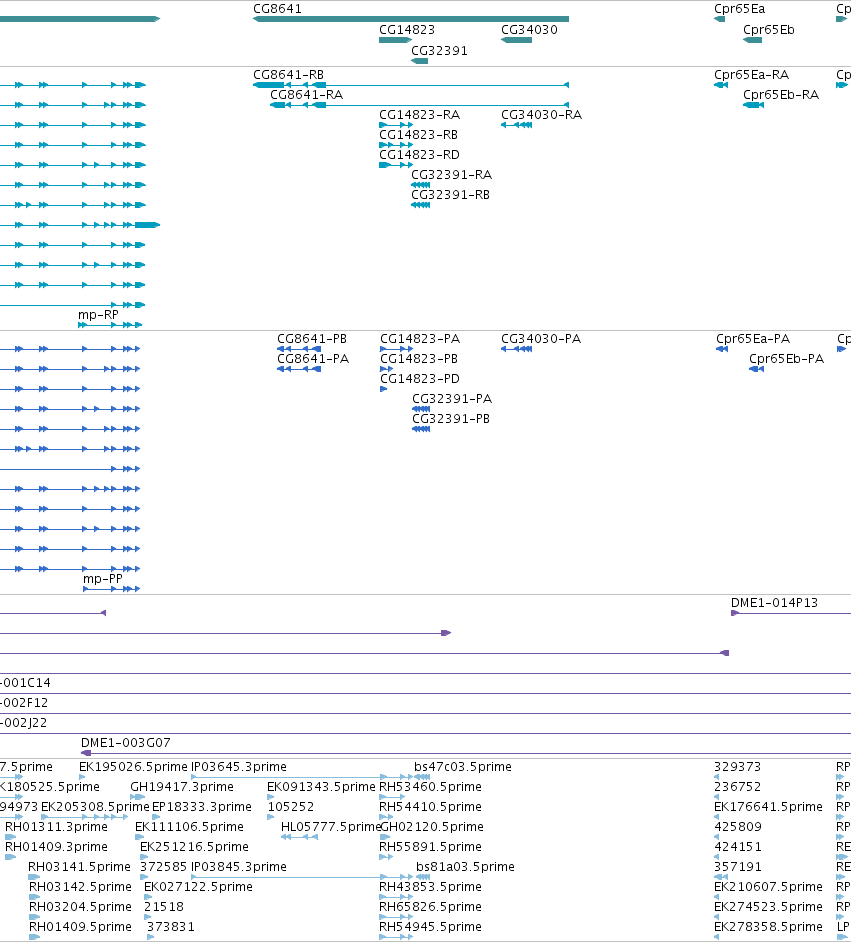Click EST bs47c03.5prime
The height and width of the screenshot is (942, 851).
[422, 777]
